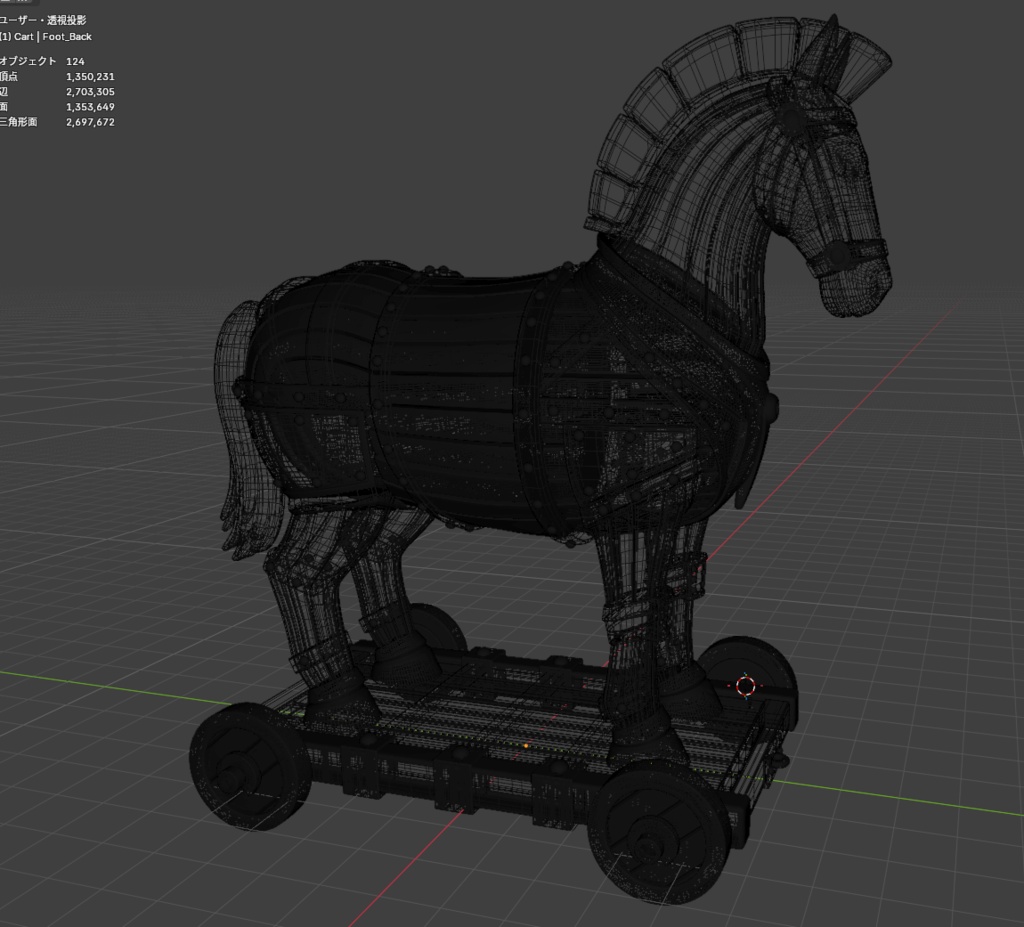Screen dimensions: 1024x927
Task: Select the cart wheel beneath the horse's tail
Action: click(250, 766)
